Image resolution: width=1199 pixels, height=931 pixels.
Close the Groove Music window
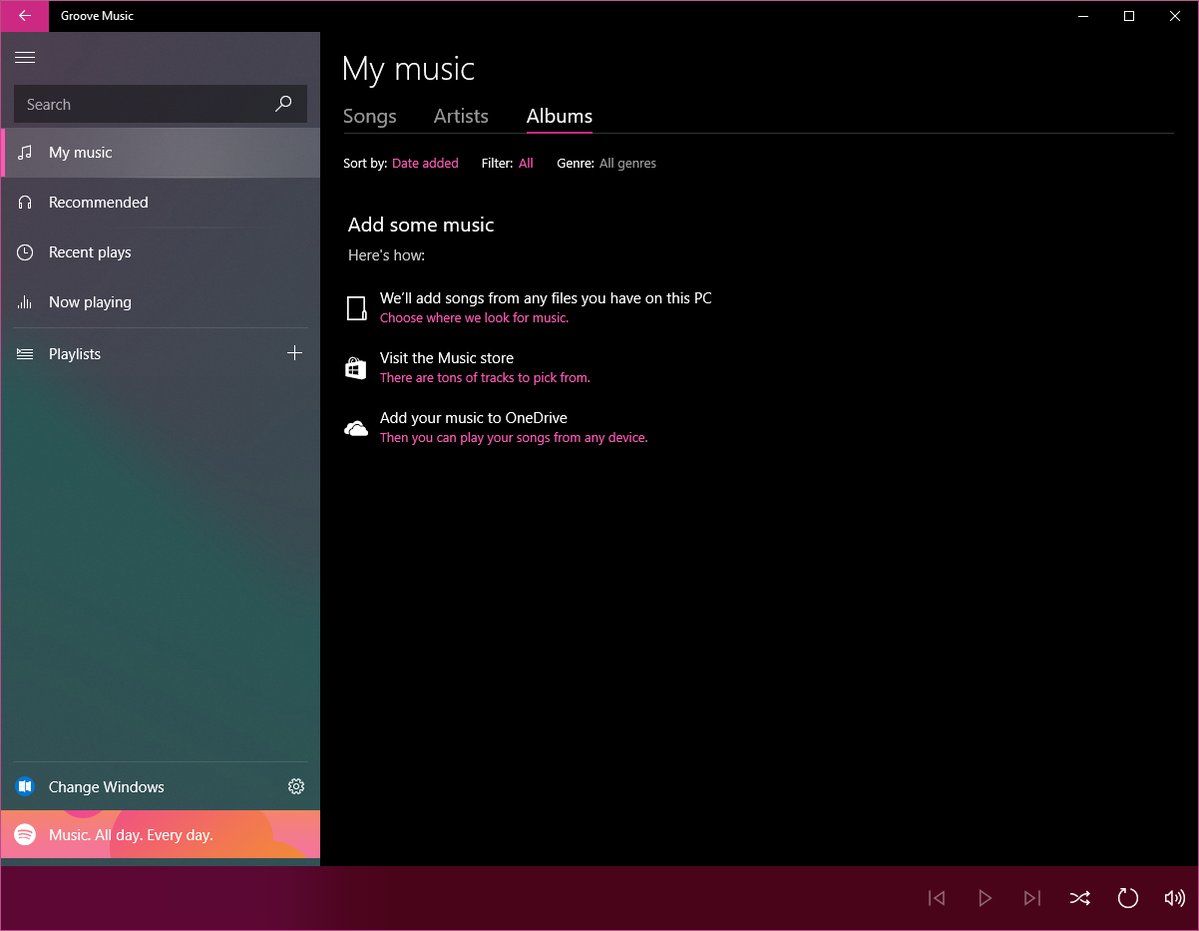[1175, 16]
